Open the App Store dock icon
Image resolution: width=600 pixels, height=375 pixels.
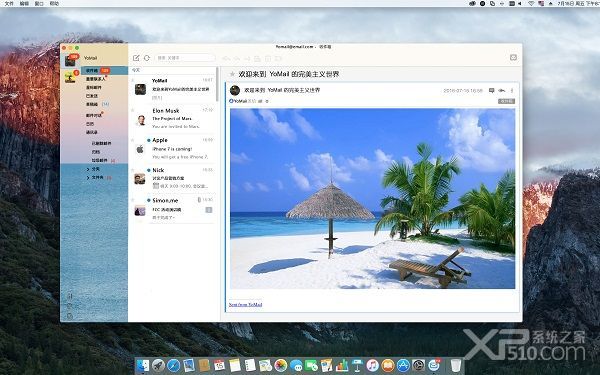pos(403,365)
